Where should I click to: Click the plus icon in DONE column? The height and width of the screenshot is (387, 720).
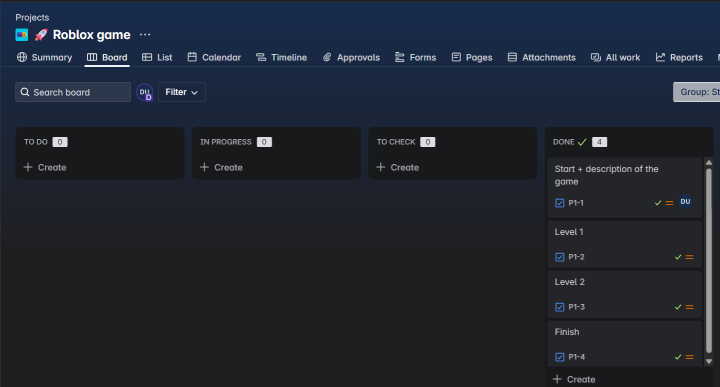coord(557,379)
